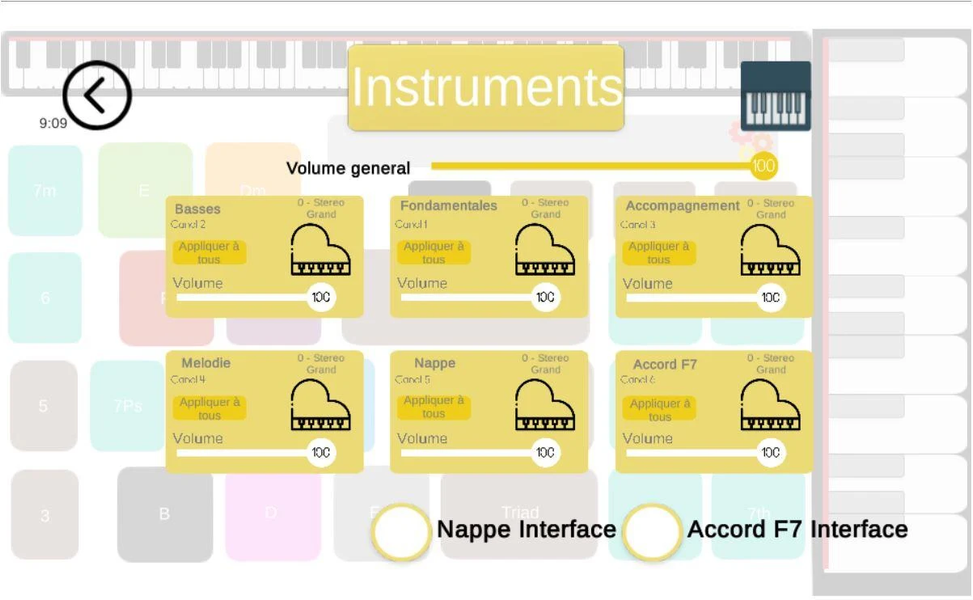Click the back arrow circle icon
Screen dimensions: 973x600
coord(97,96)
